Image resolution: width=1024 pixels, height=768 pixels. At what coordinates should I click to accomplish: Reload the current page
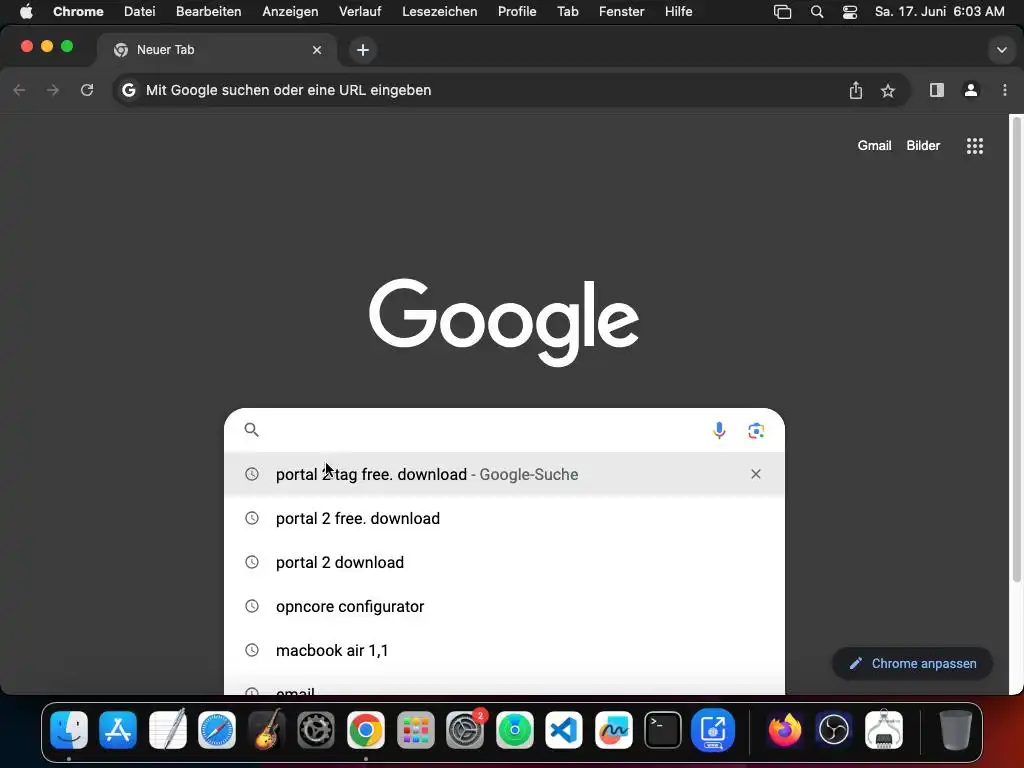tap(87, 90)
